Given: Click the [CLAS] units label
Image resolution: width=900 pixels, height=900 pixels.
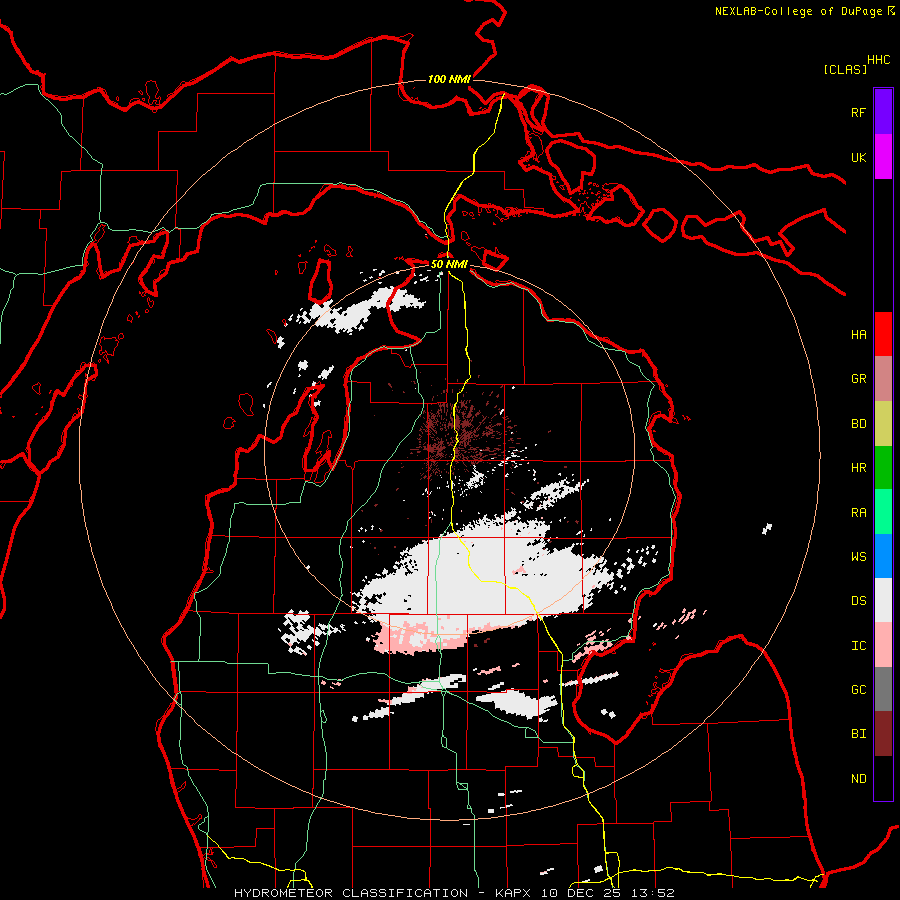Looking at the screenshot, I should (x=845, y=69).
